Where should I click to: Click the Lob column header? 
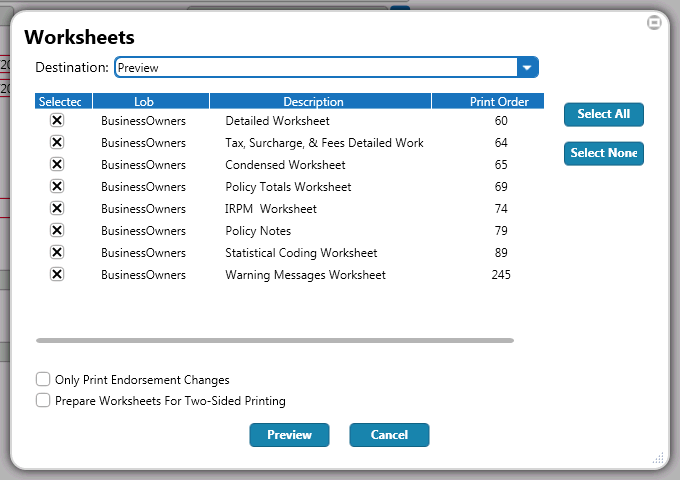[144, 101]
